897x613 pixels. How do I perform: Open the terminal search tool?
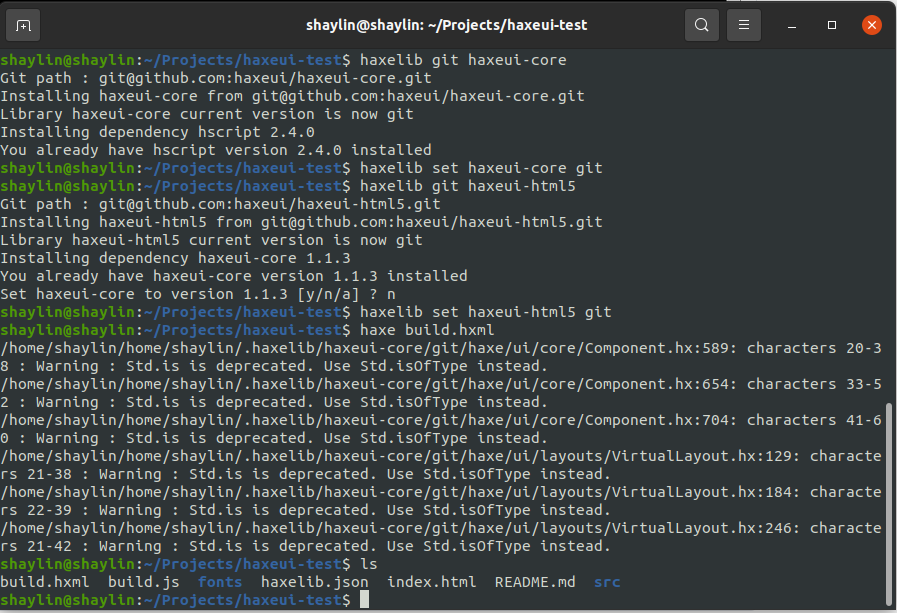[x=701, y=24]
